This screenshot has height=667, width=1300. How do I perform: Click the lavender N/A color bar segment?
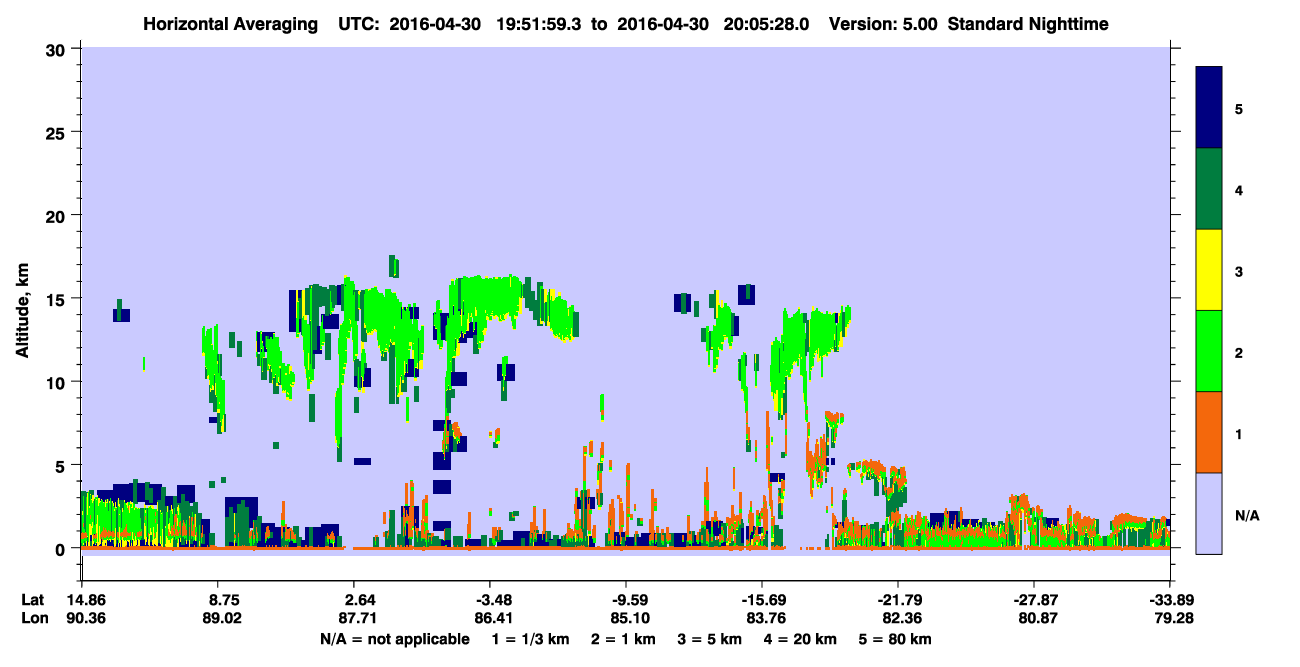tap(1209, 513)
